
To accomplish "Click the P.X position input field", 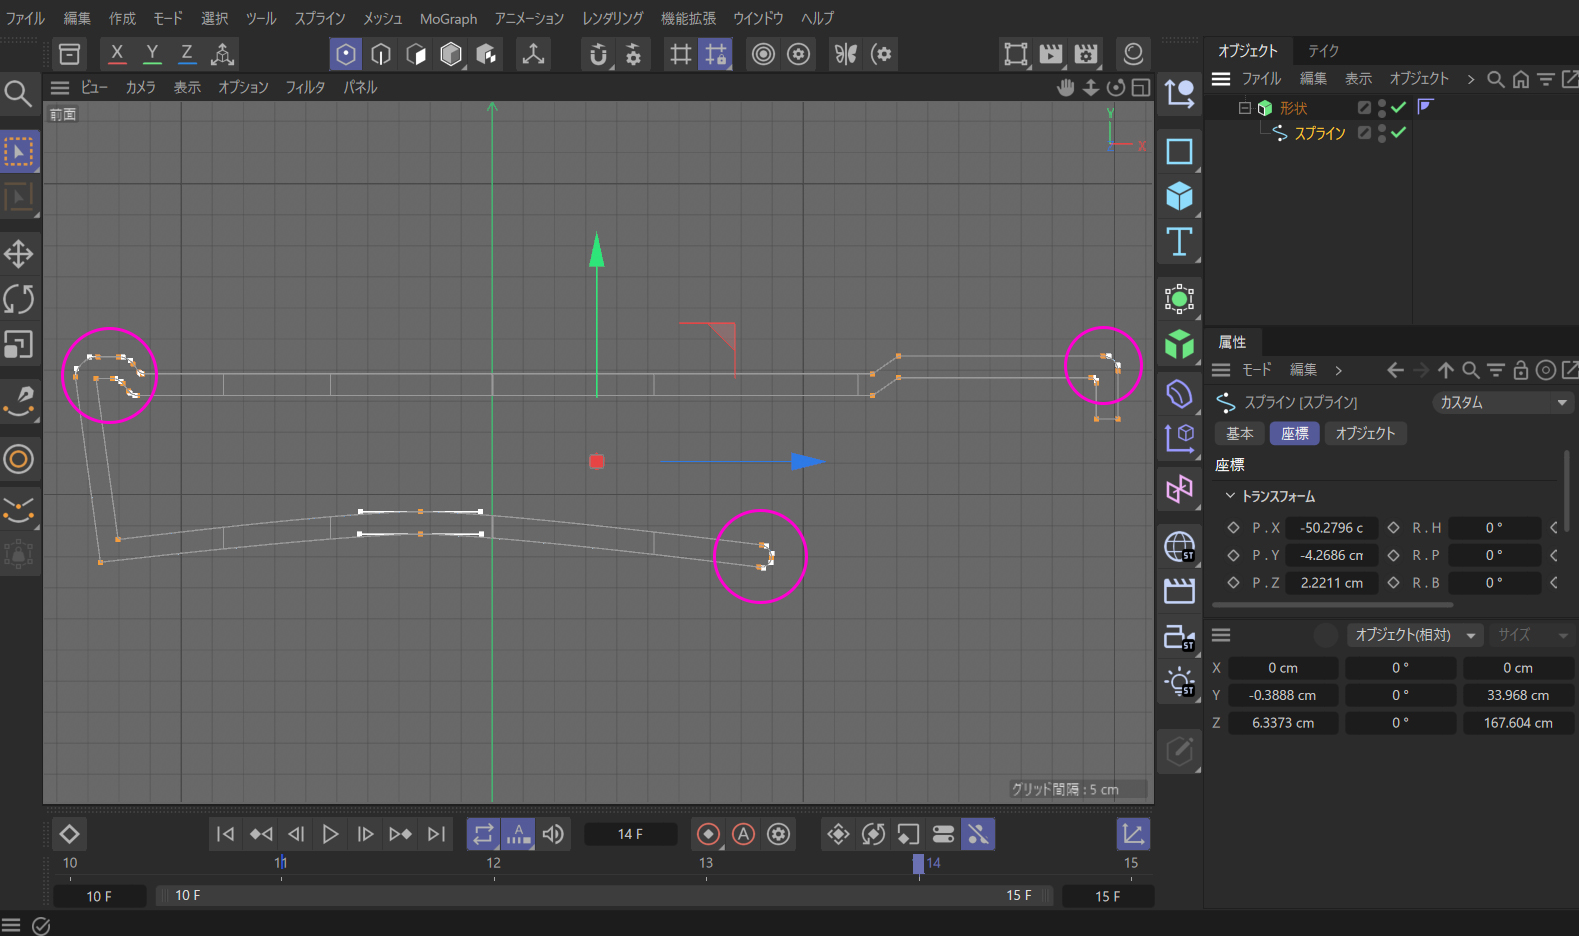I will pyautogui.click(x=1331, y=528).
